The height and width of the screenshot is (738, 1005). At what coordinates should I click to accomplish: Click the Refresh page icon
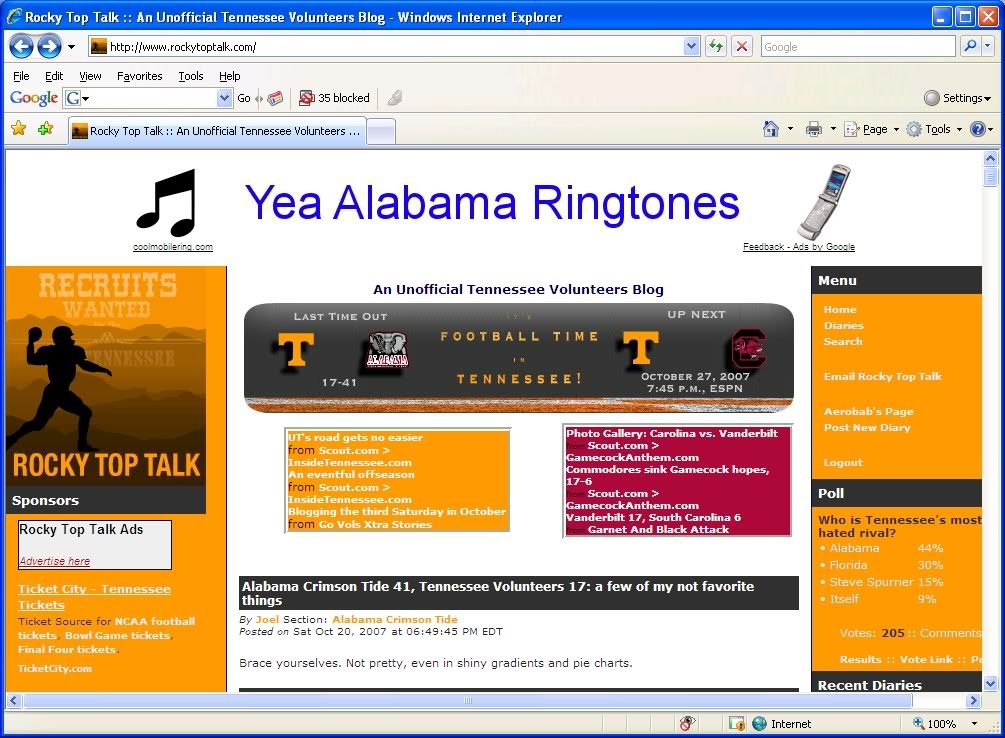click(716, 46)
